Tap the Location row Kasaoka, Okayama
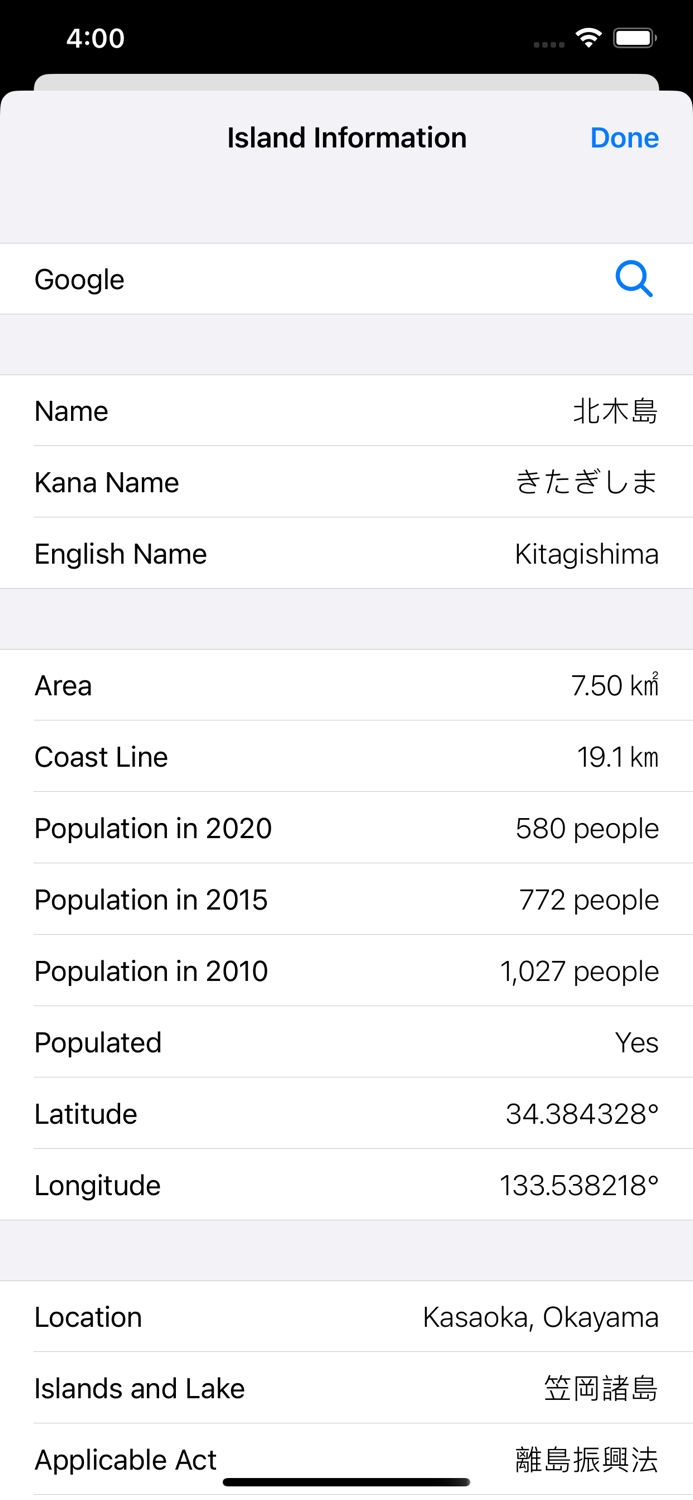 pos(346,1317)
